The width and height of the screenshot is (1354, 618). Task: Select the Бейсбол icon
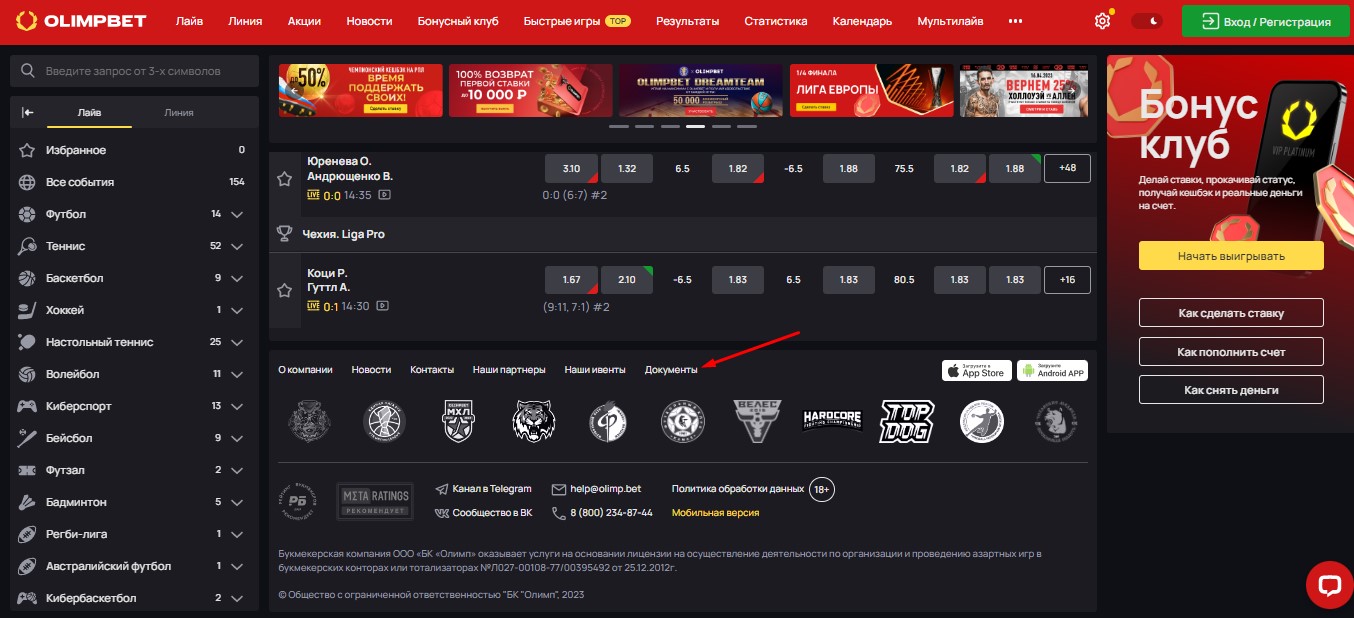pos(28,438)
